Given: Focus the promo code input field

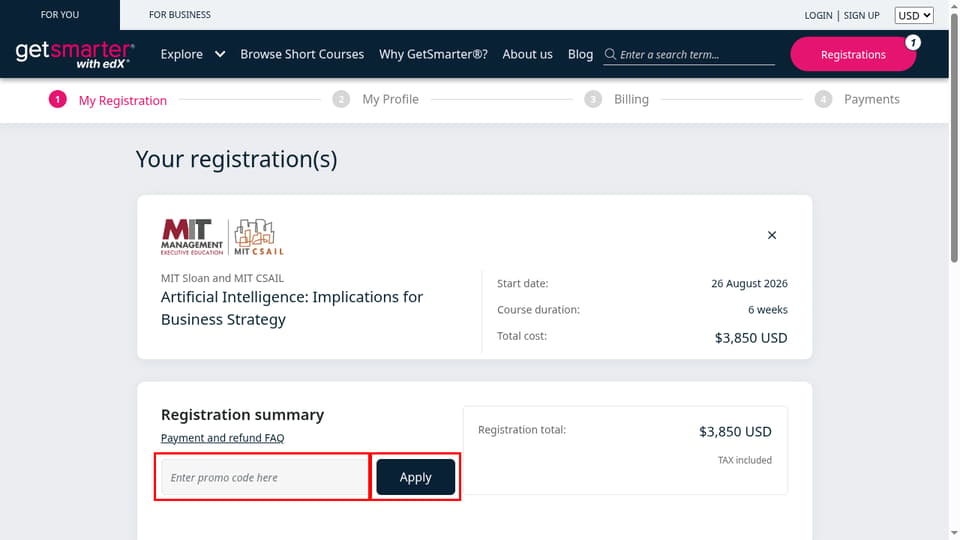Looking at the screenshot, I should (264, 477).
